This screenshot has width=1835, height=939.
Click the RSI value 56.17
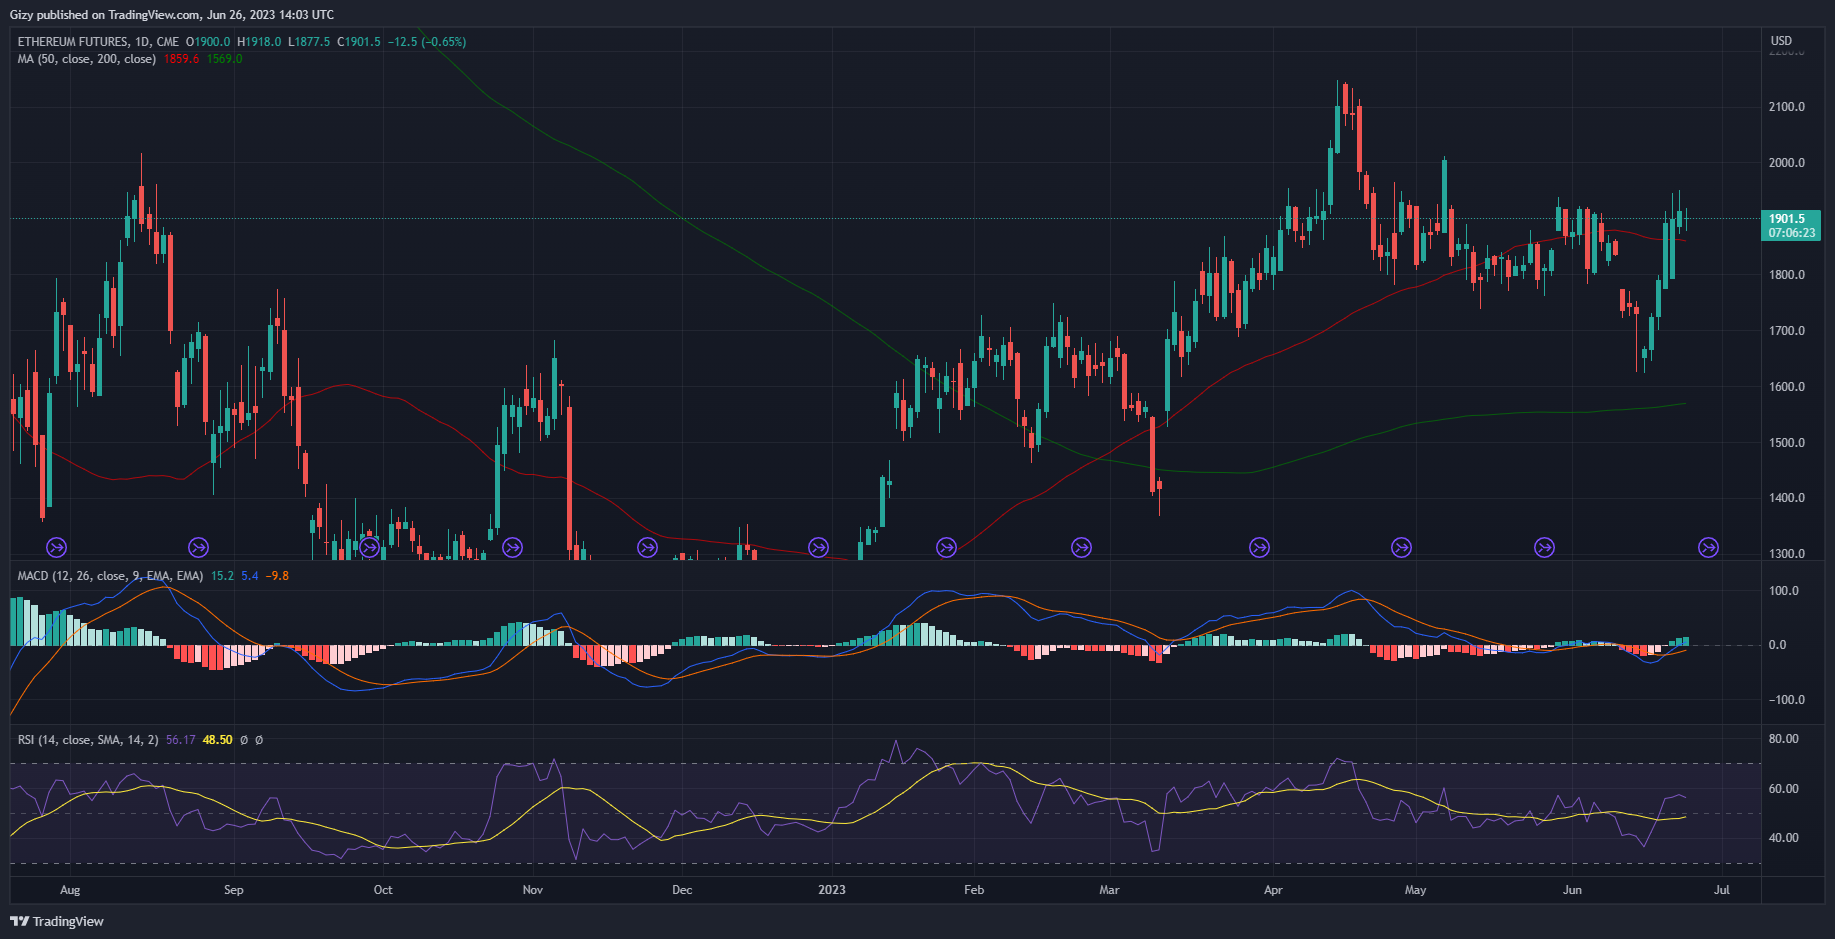click(x=181, y=740)
